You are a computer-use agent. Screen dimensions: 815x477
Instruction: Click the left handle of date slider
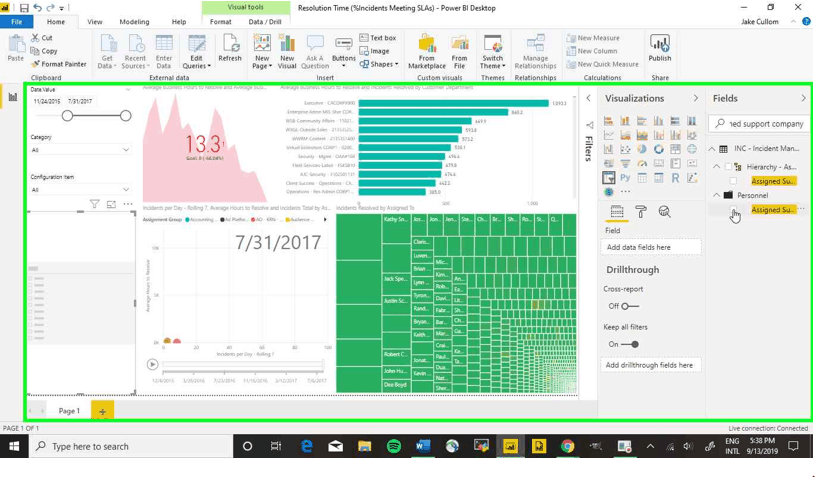pos(67,116)
